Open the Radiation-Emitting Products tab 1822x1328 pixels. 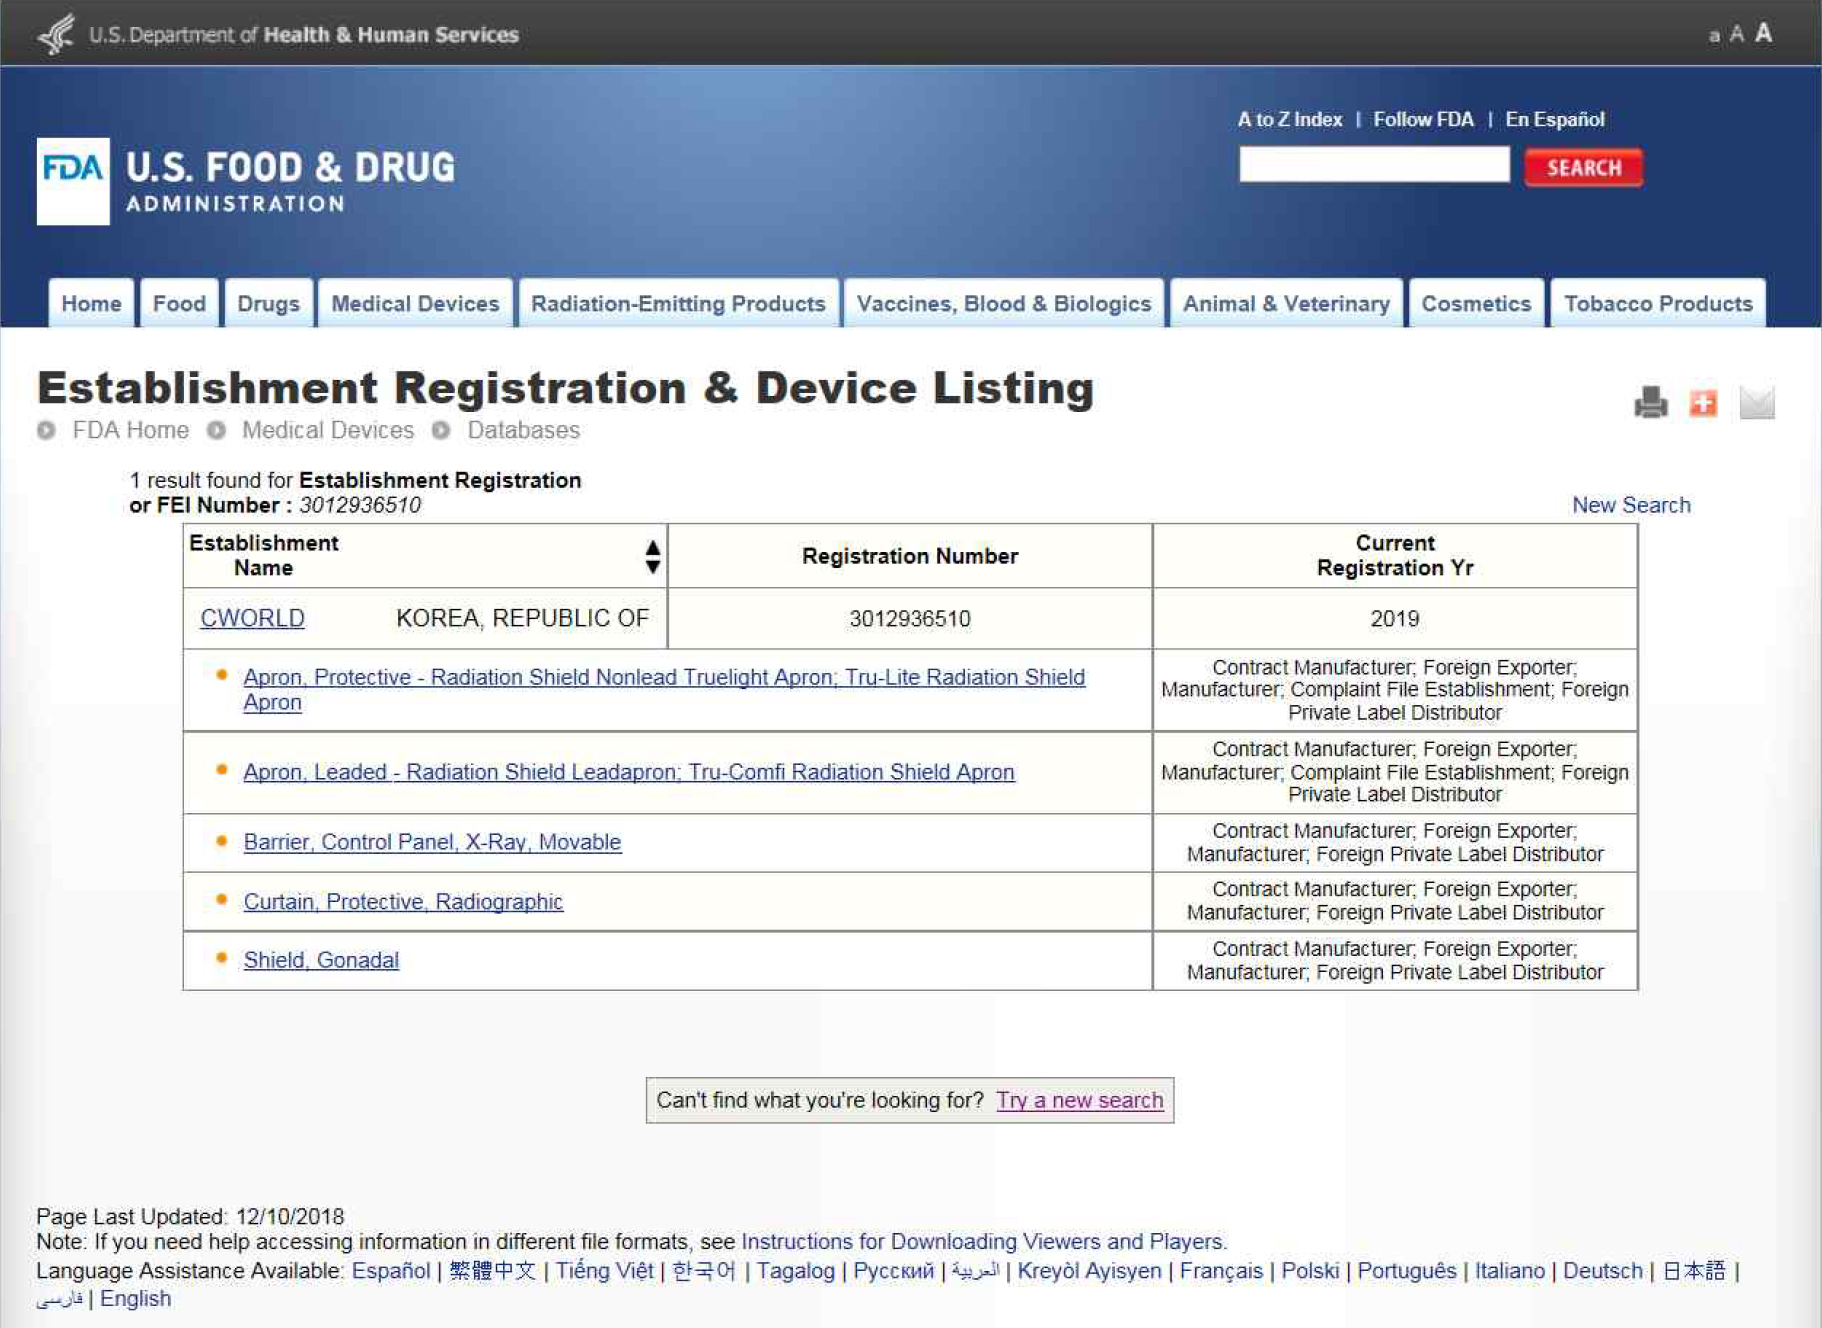(x=678, y=303)
